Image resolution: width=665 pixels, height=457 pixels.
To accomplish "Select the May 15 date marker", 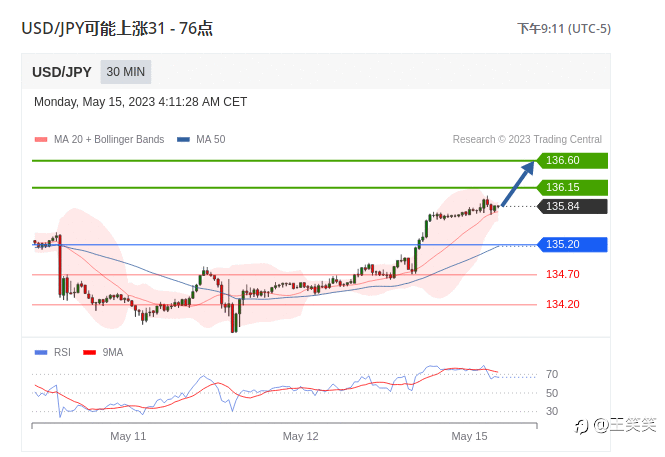I will 469,436.
